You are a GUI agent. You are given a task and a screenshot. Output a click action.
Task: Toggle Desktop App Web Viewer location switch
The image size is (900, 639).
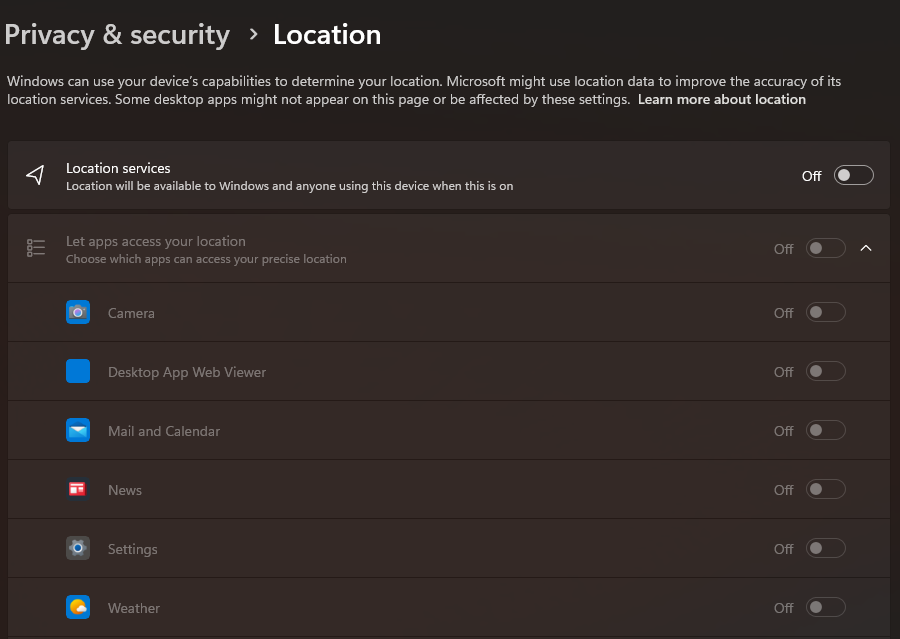coord(825,371)
